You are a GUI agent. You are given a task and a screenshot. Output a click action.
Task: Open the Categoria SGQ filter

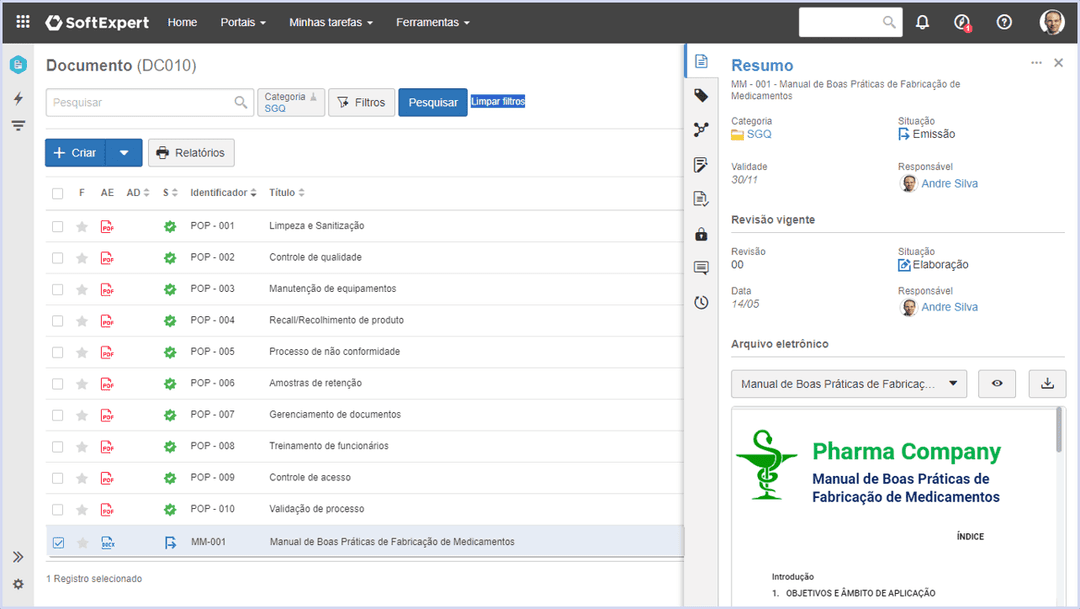(291, 103)
